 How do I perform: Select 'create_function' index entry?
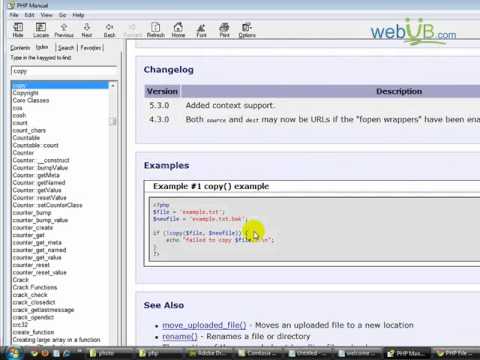33,332
